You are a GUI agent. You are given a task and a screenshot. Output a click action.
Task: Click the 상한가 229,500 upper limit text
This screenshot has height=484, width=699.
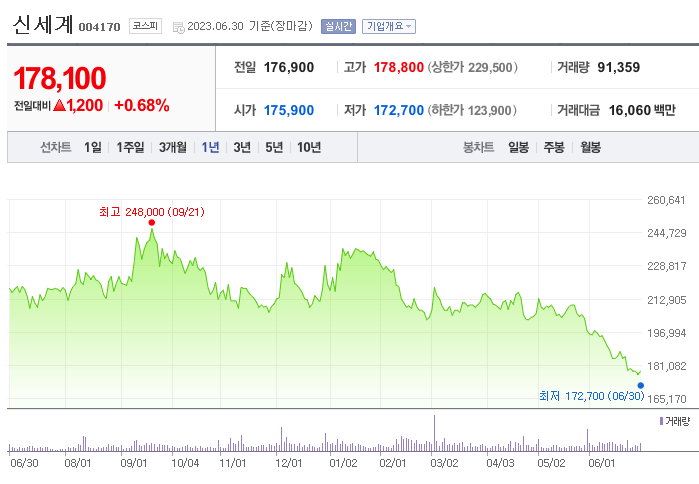click(473, 67)
